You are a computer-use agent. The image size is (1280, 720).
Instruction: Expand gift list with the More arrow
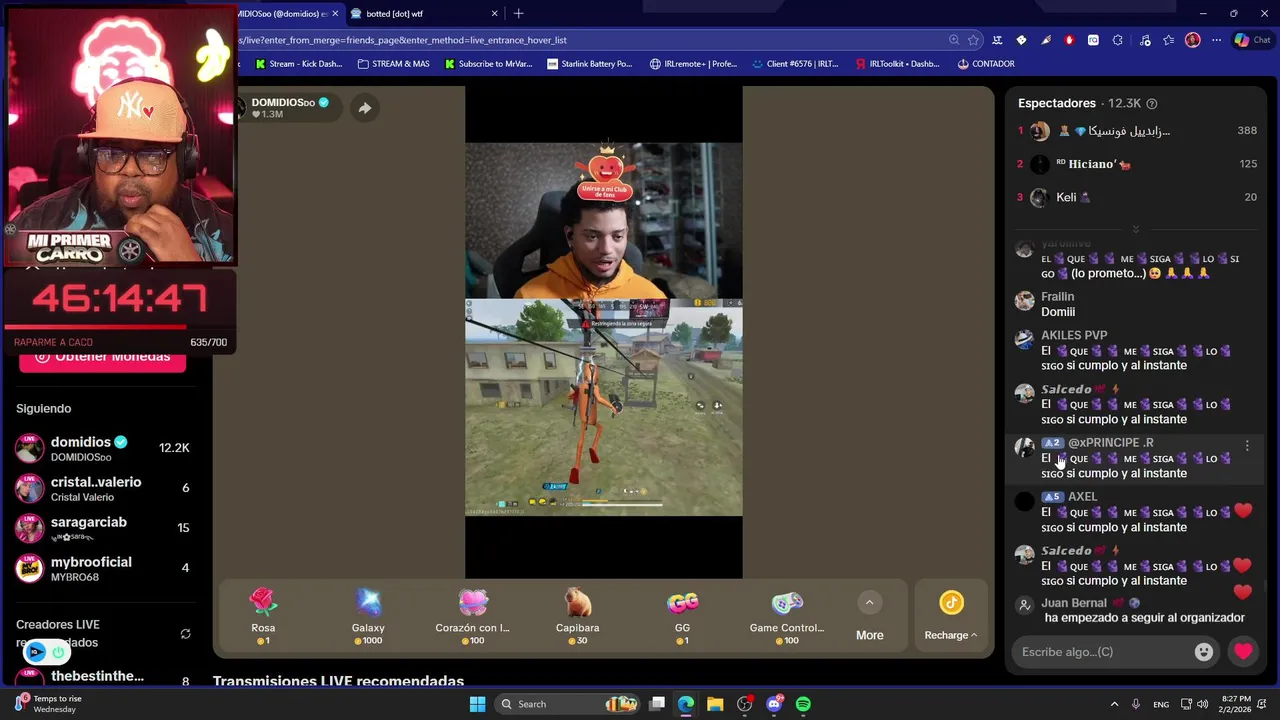click(x=869, y=602)
